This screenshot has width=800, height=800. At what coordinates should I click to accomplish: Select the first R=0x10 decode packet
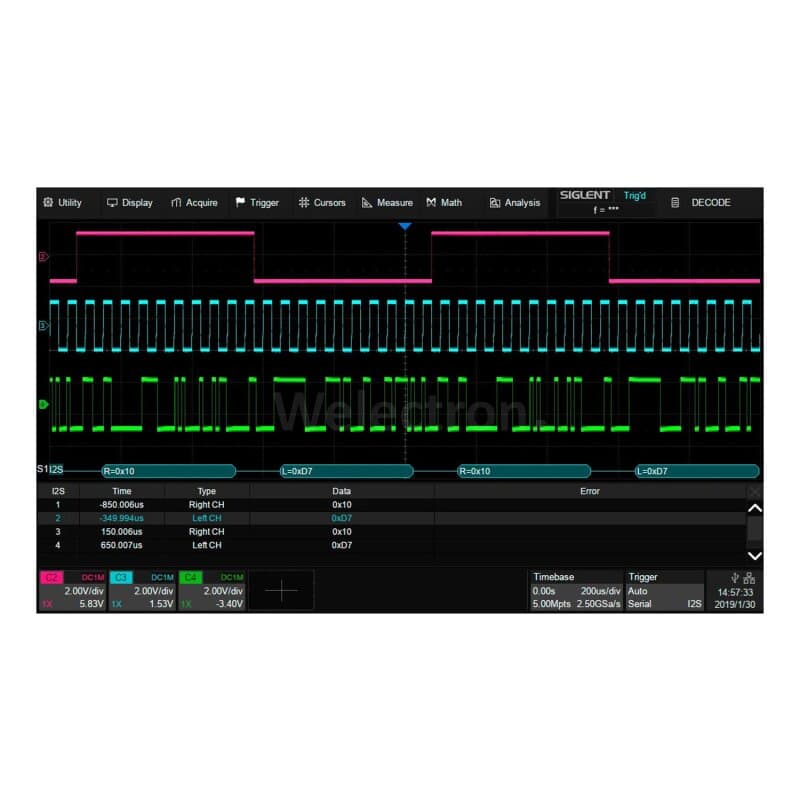tap(168, 471)
